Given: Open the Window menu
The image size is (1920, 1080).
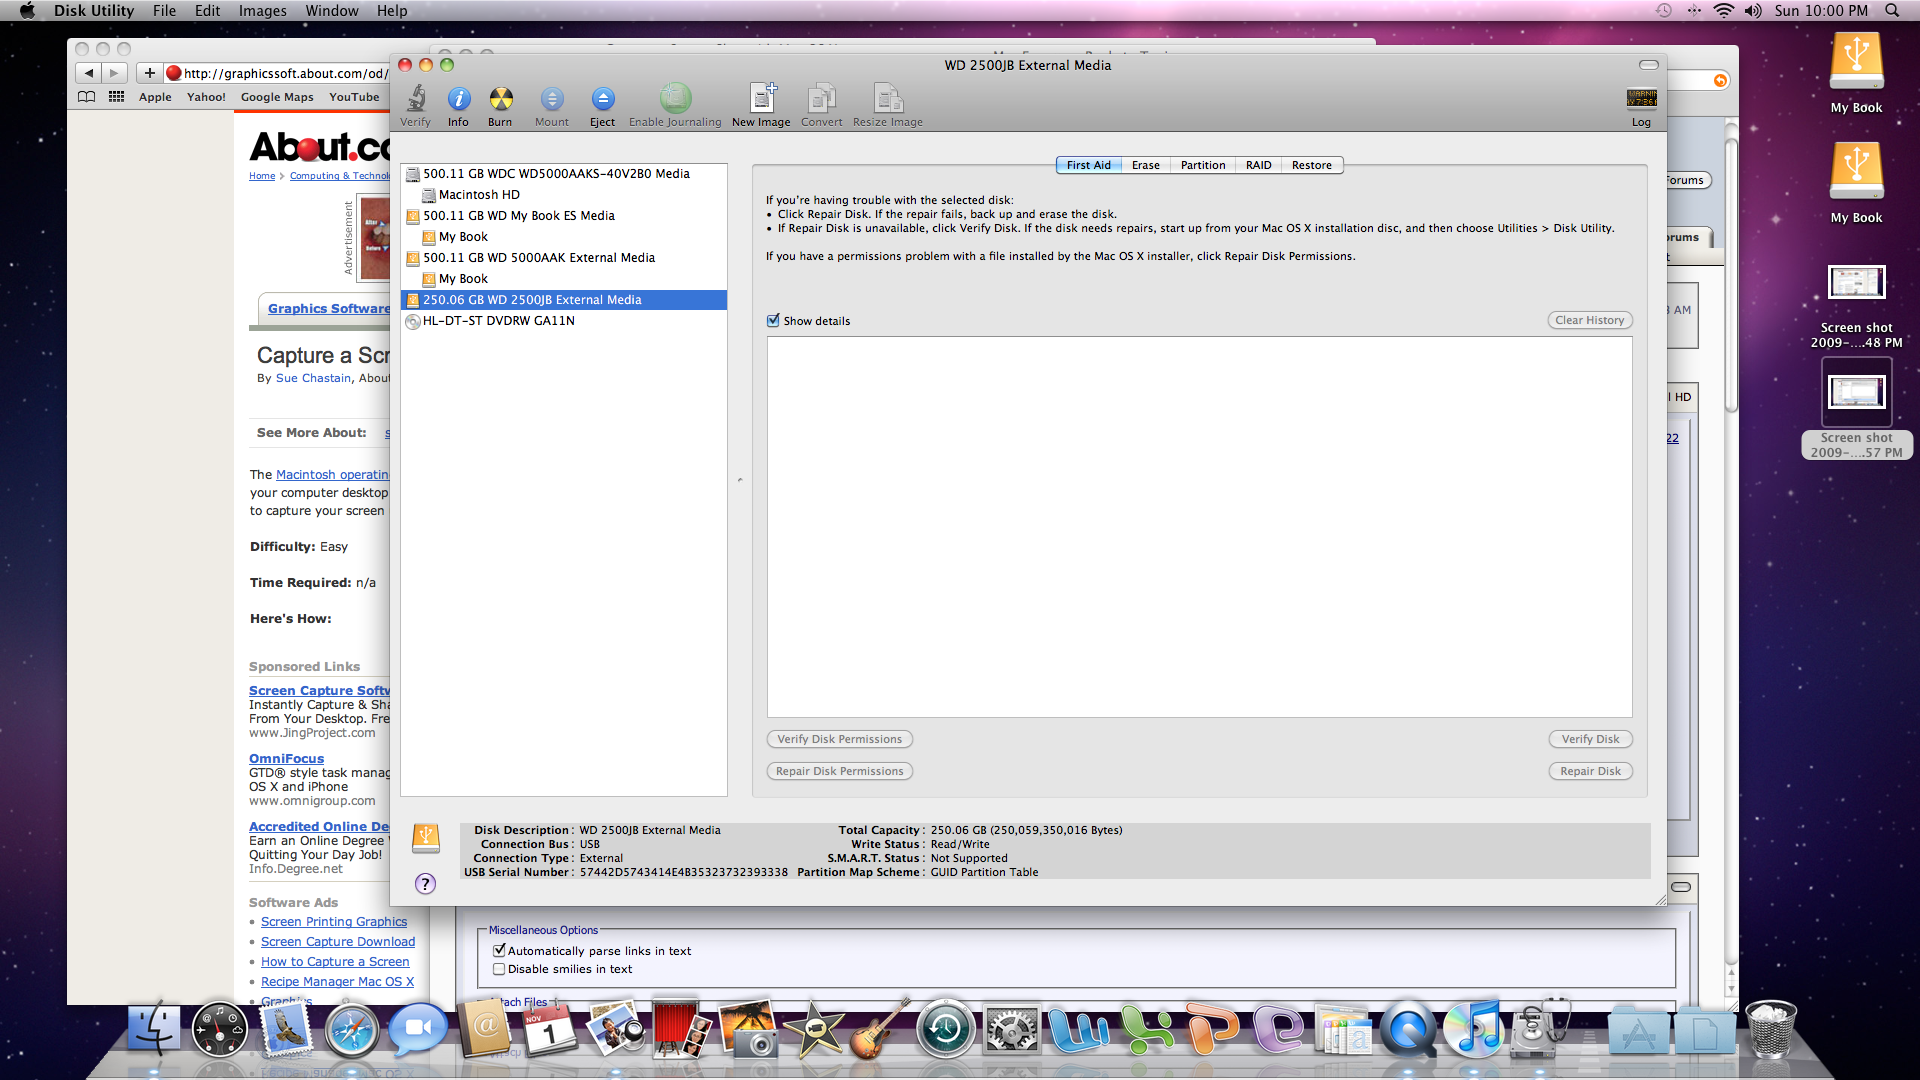Looking at the screenshot, I should coord(332,11).
